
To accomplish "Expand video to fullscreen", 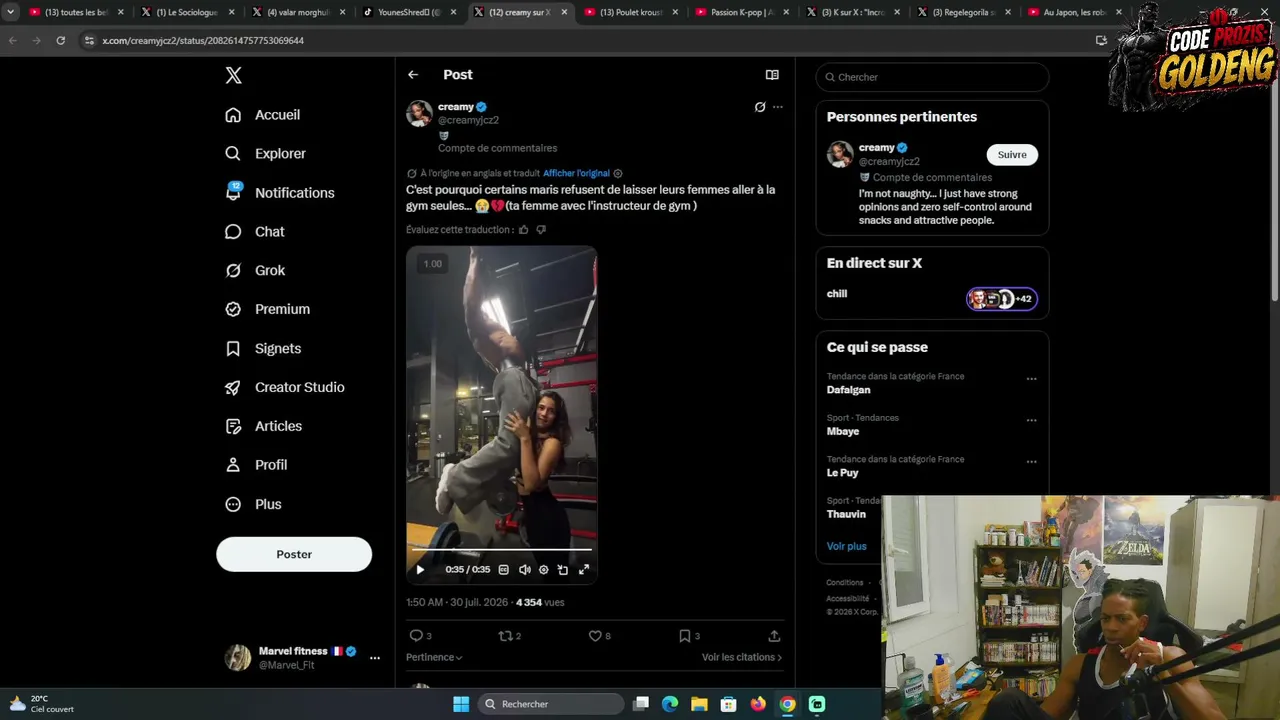I will pyautogui.click(x=584, y=570).
